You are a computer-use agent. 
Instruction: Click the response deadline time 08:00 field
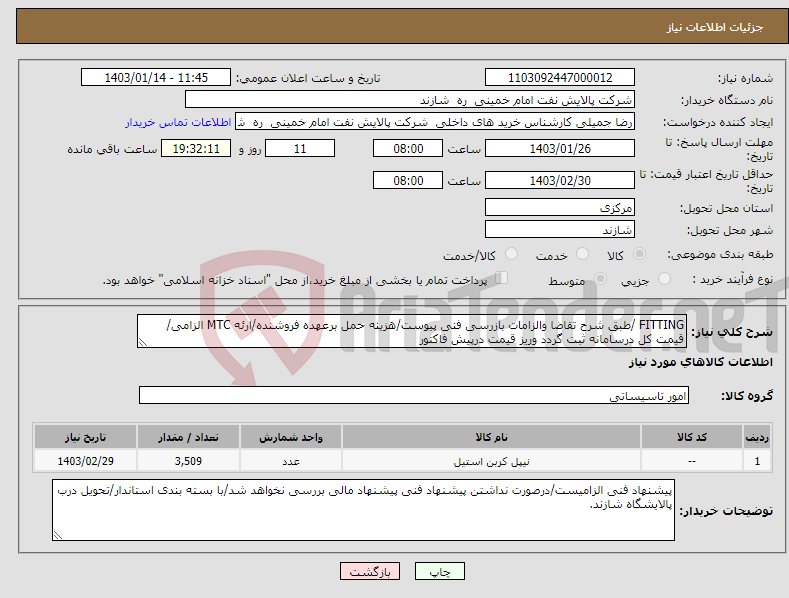(408, 148)
